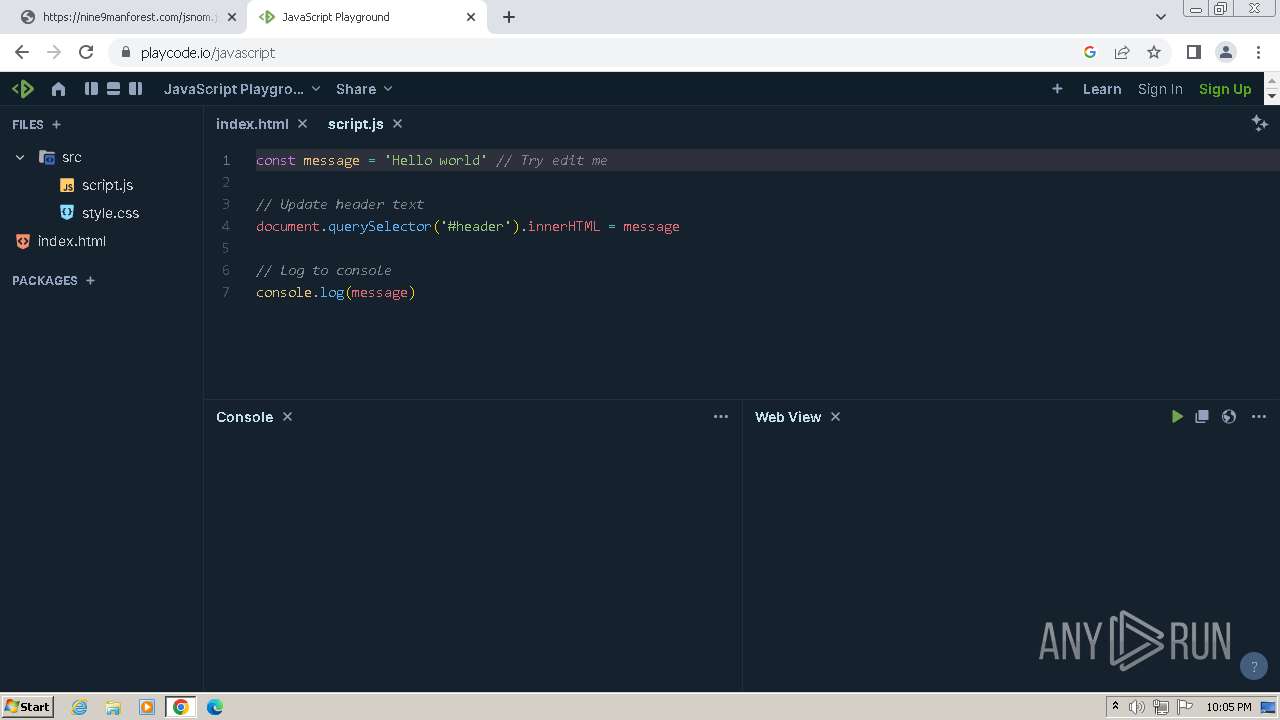Click the taskbar clock showing 10:05 PM
Viewport: 1280px width, 720px height.
(x=1228, y=707)
